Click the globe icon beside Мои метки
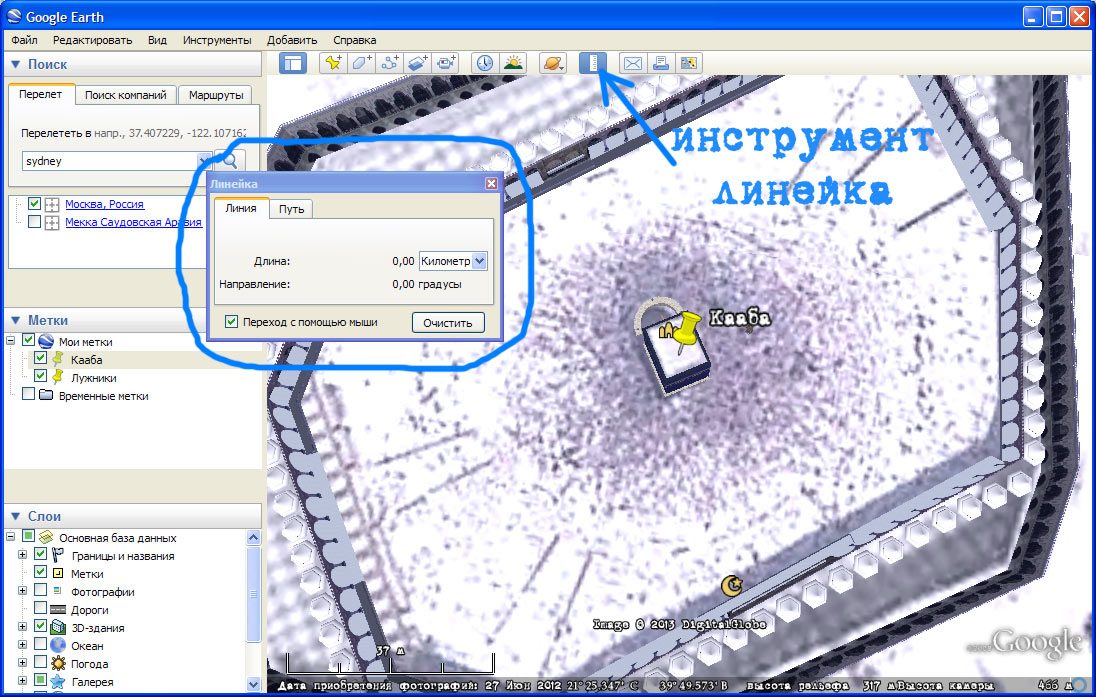 (x=46, y=341)
